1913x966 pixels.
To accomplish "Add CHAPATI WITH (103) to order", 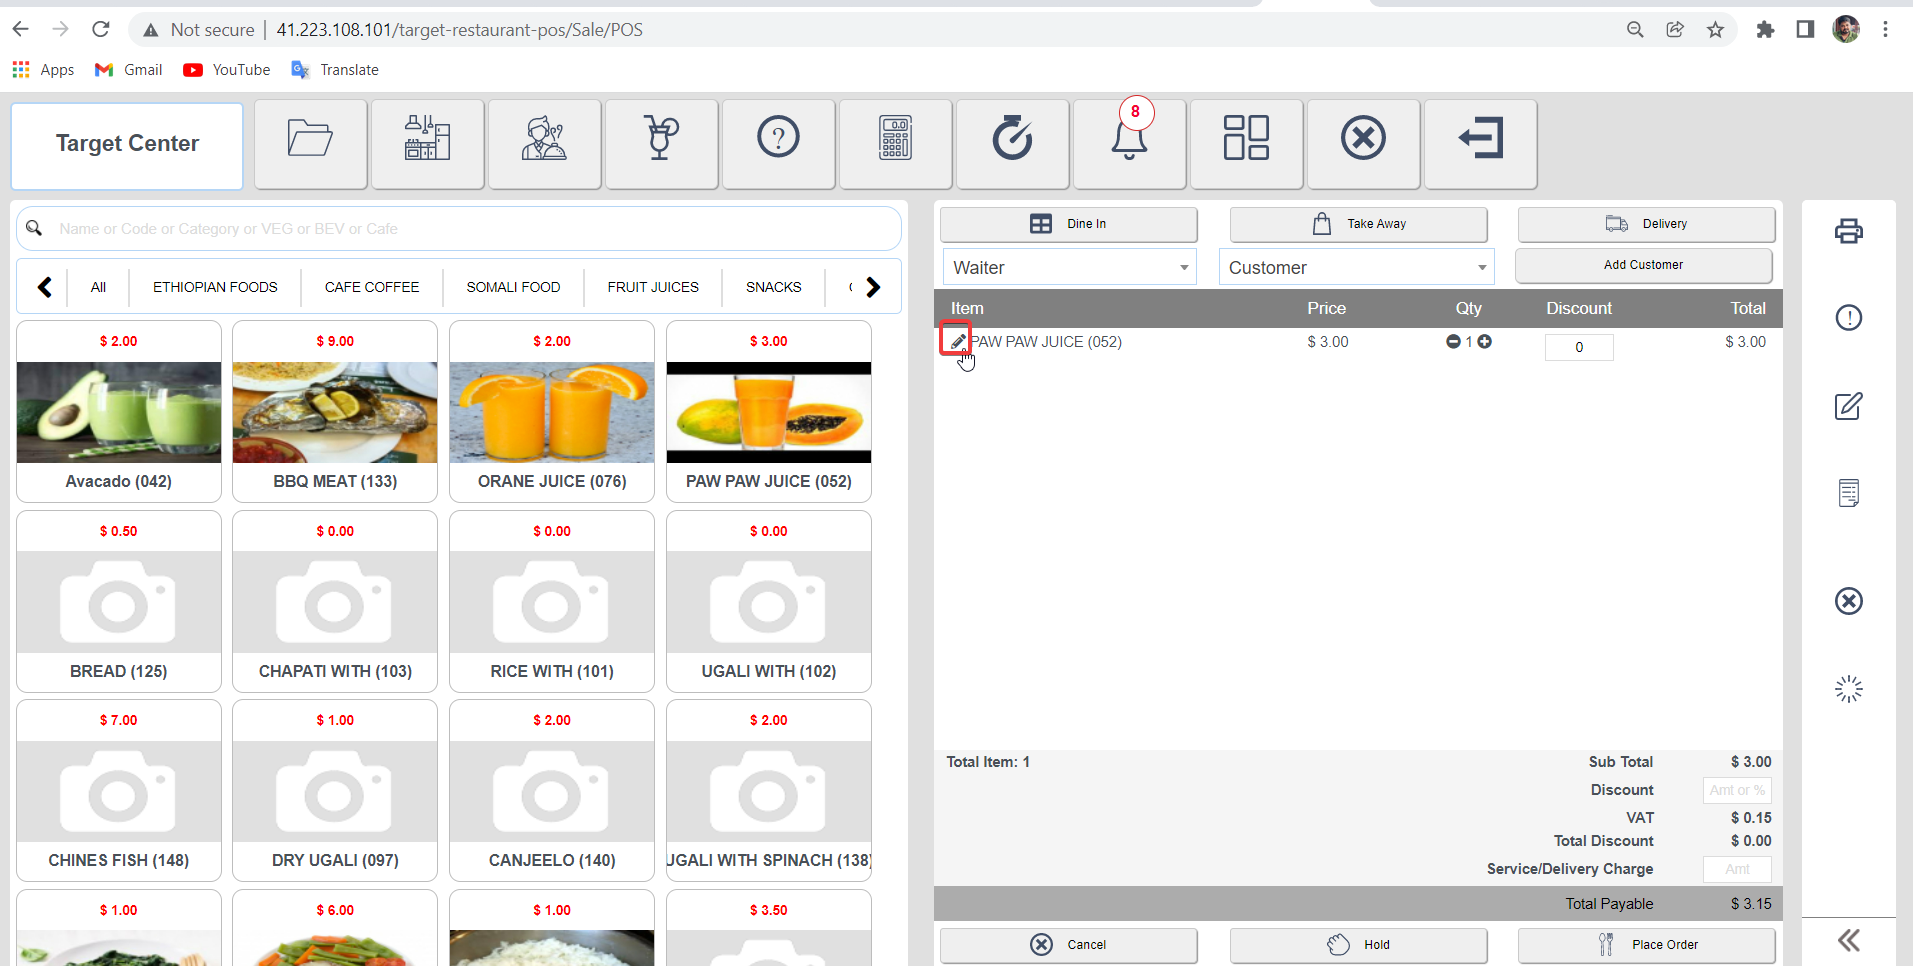I will tap(335, 601).
